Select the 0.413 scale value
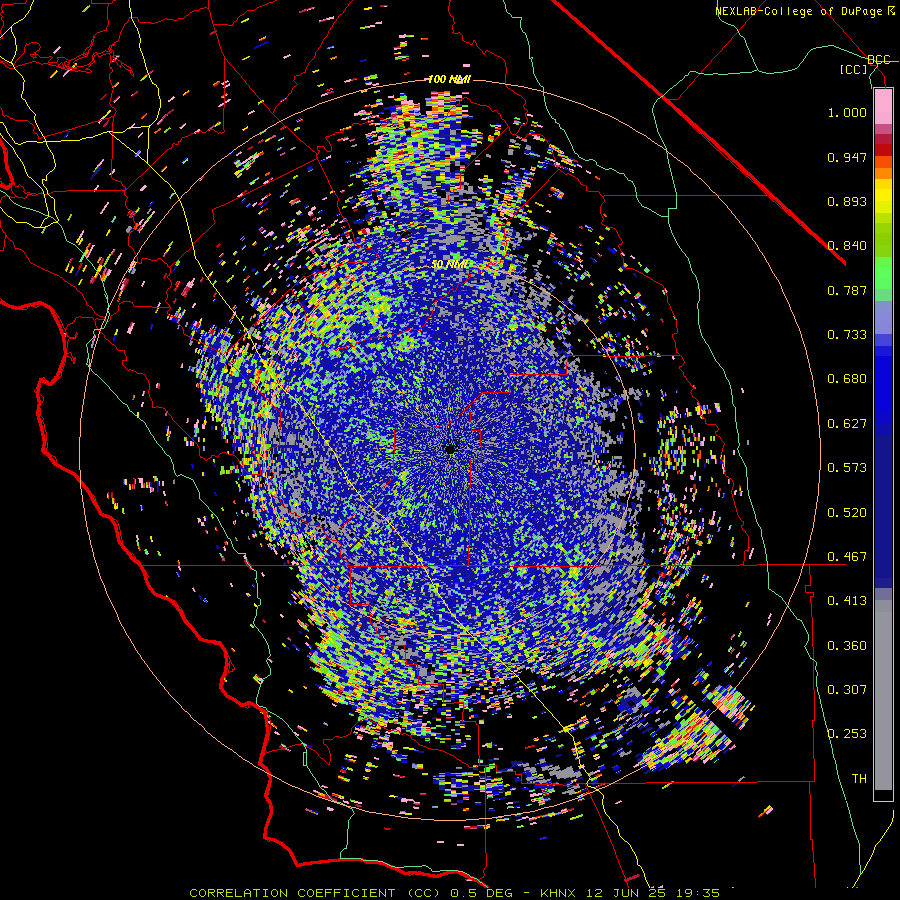 pyautogui.click(x=847, y=601)
